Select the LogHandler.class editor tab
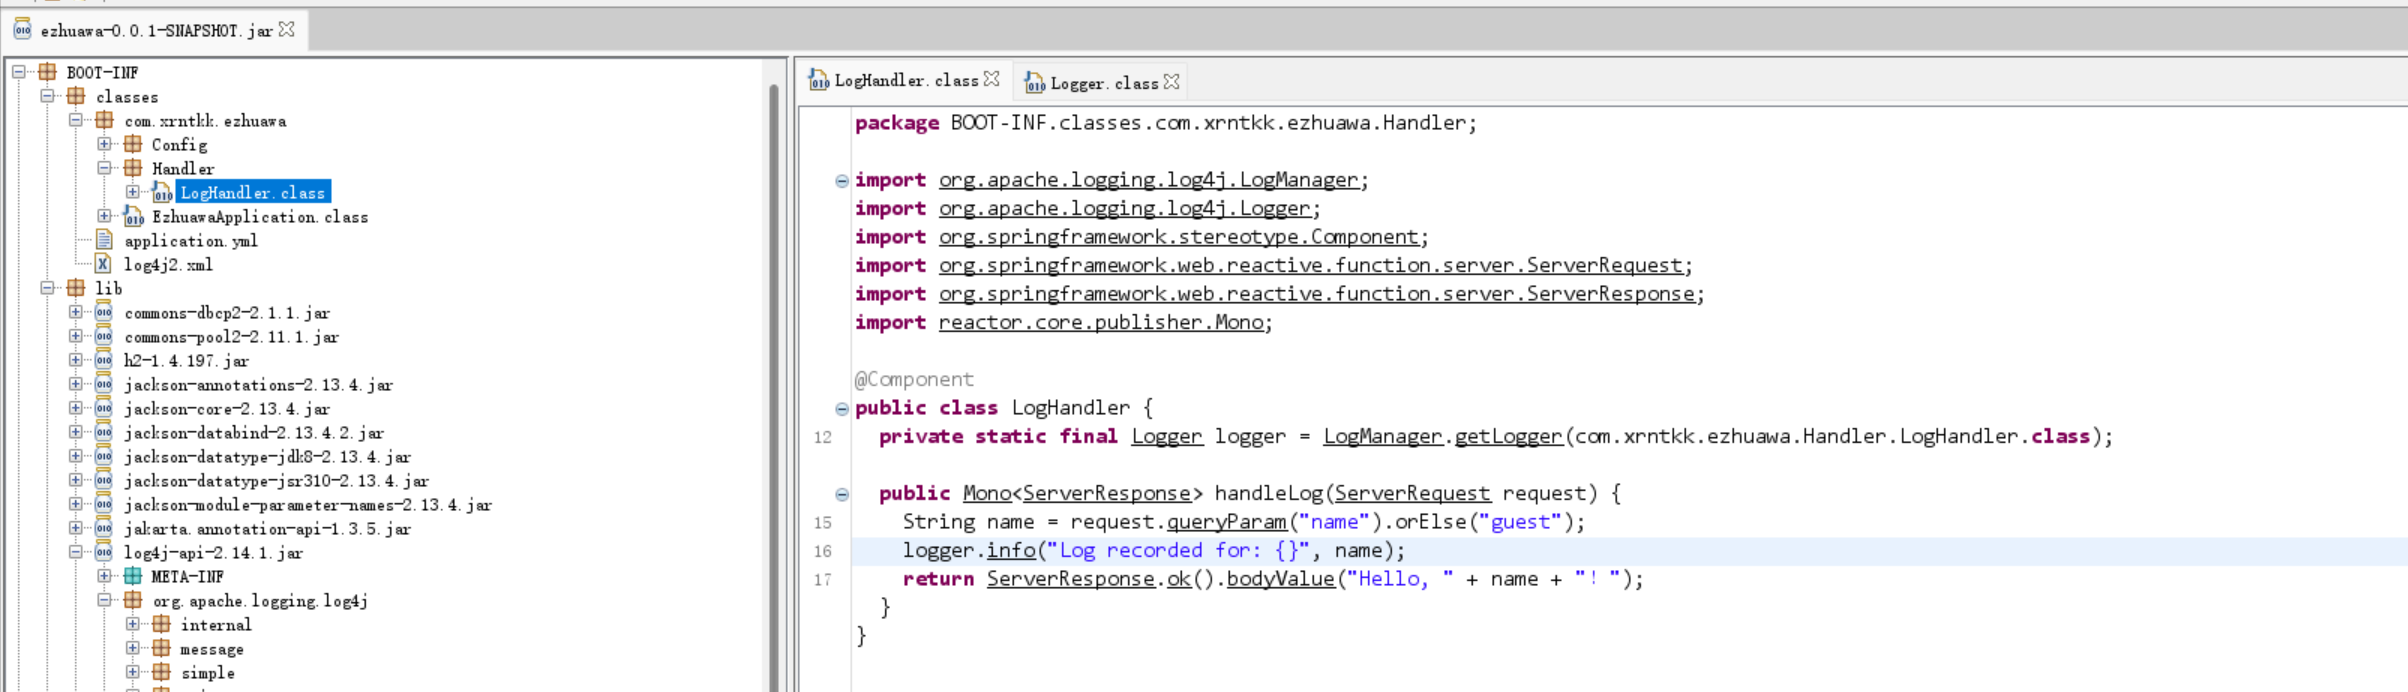Image resolution: width=2408 pixels, height=692 pixels. point(905,80)
